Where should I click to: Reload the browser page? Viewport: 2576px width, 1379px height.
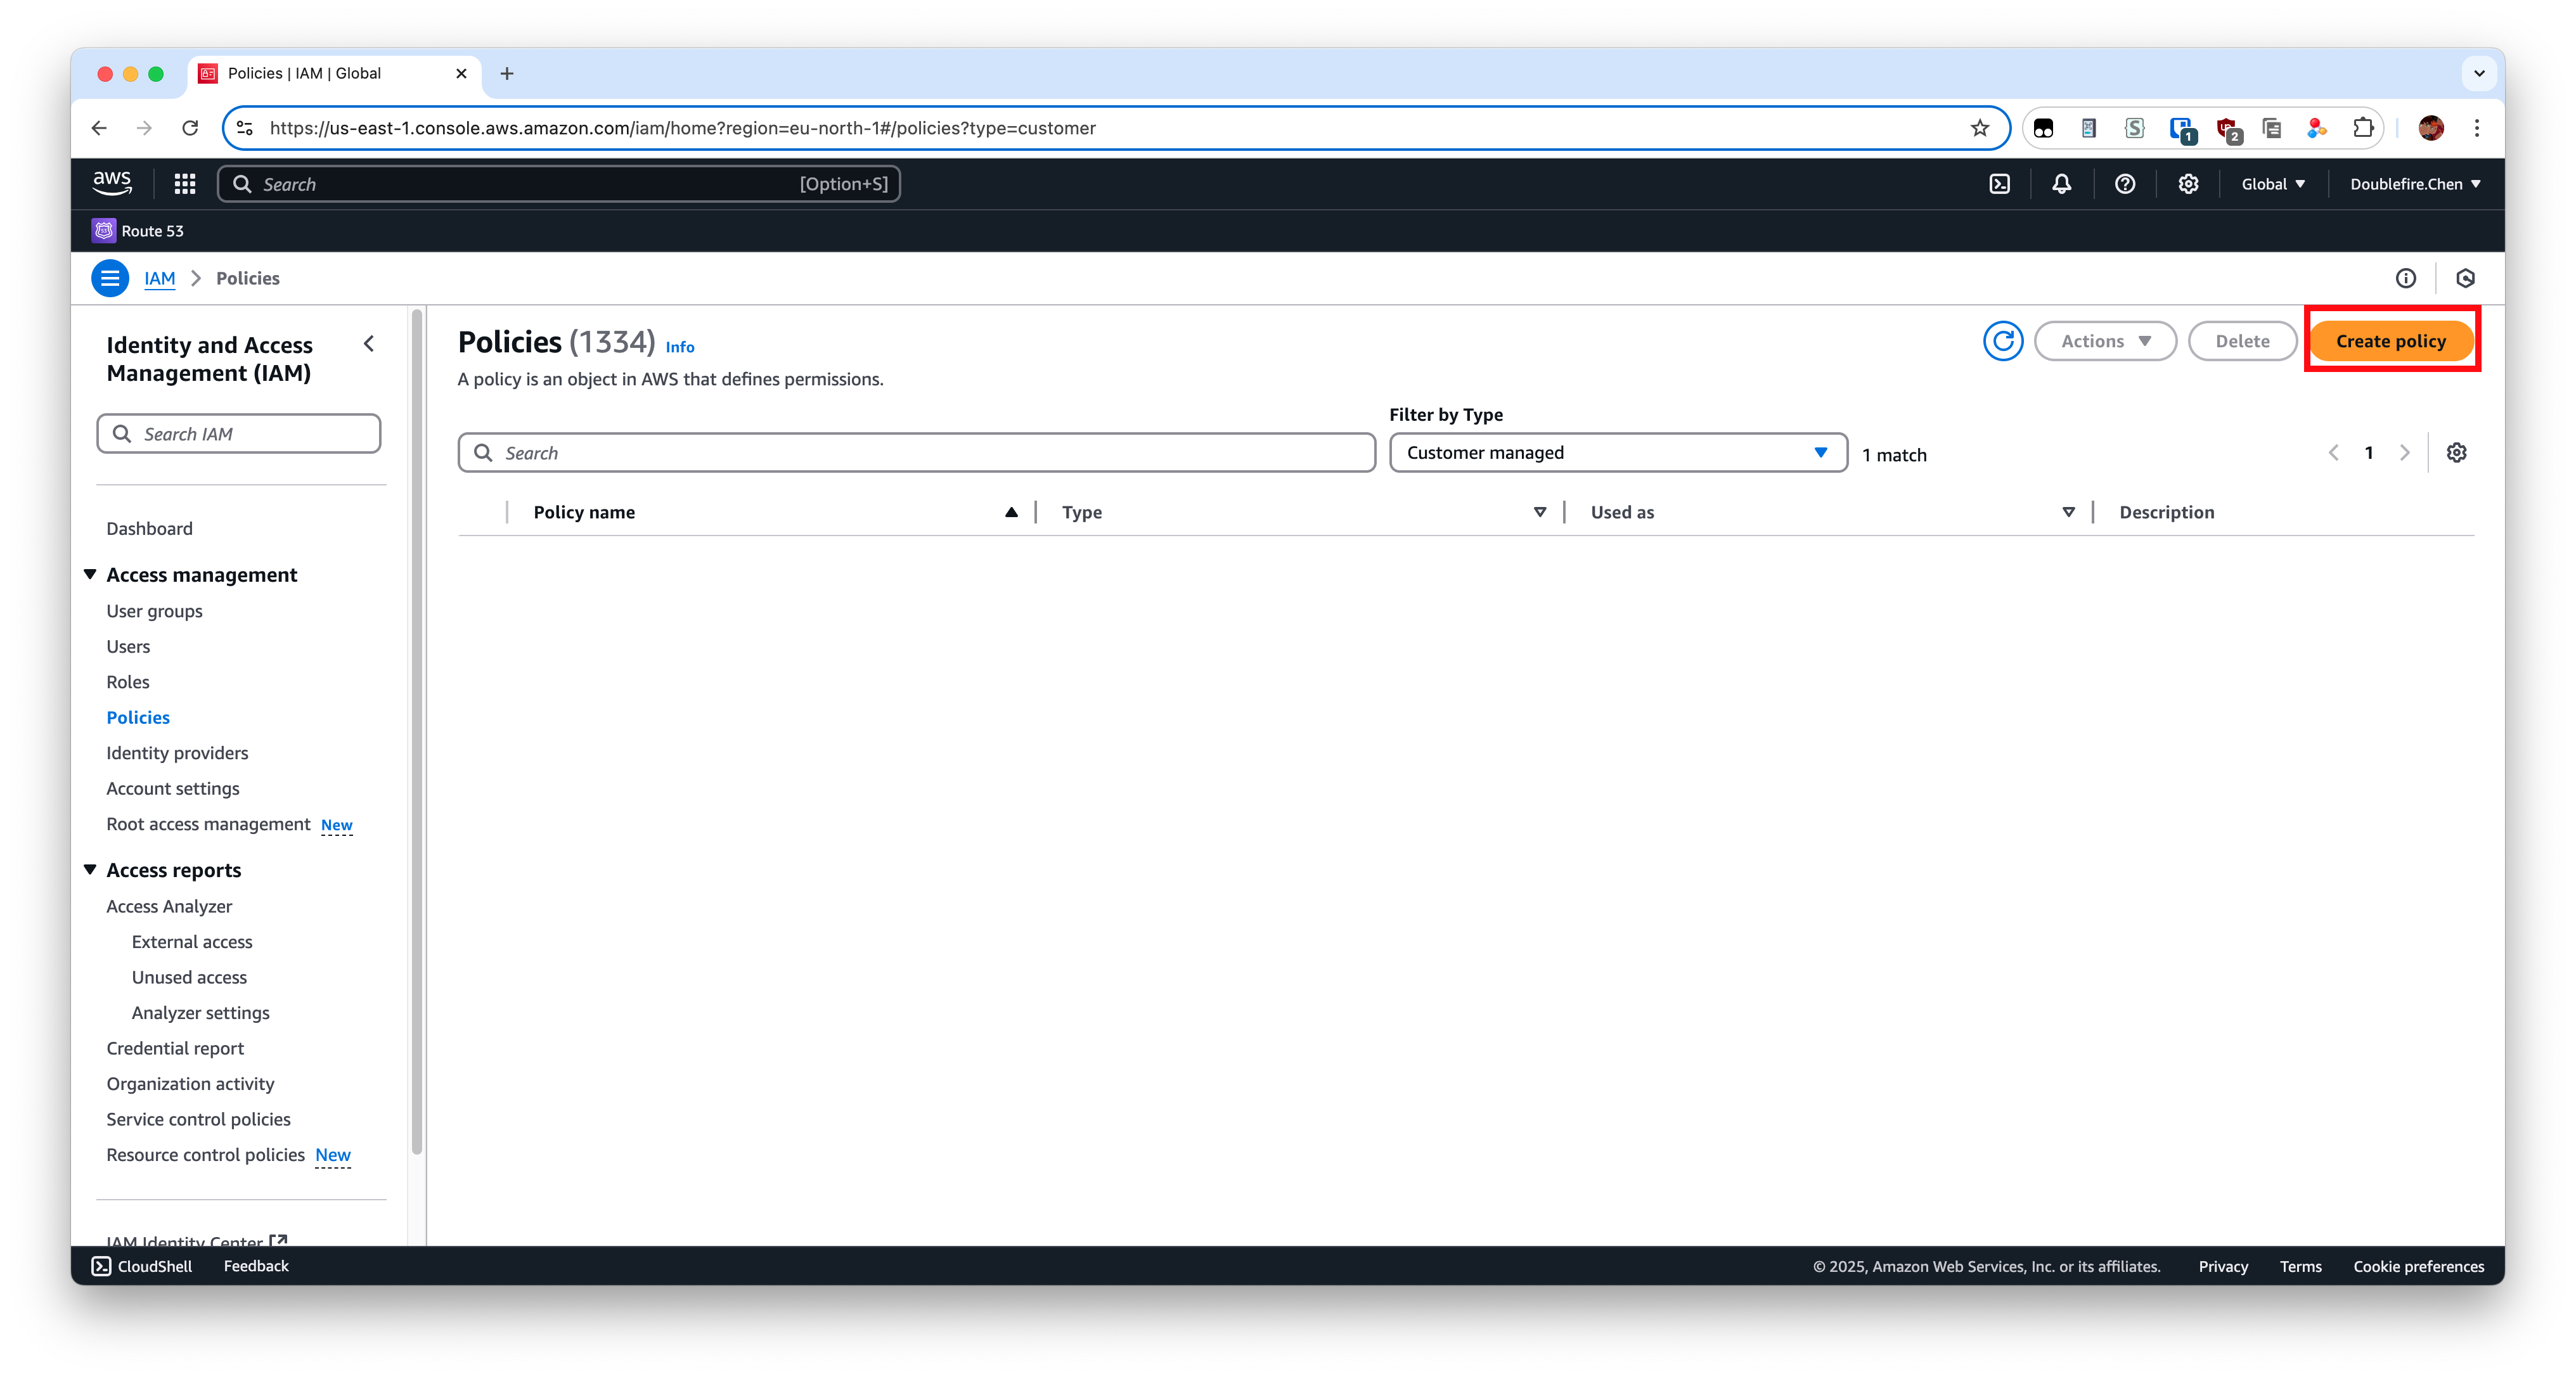click(190, 128)
